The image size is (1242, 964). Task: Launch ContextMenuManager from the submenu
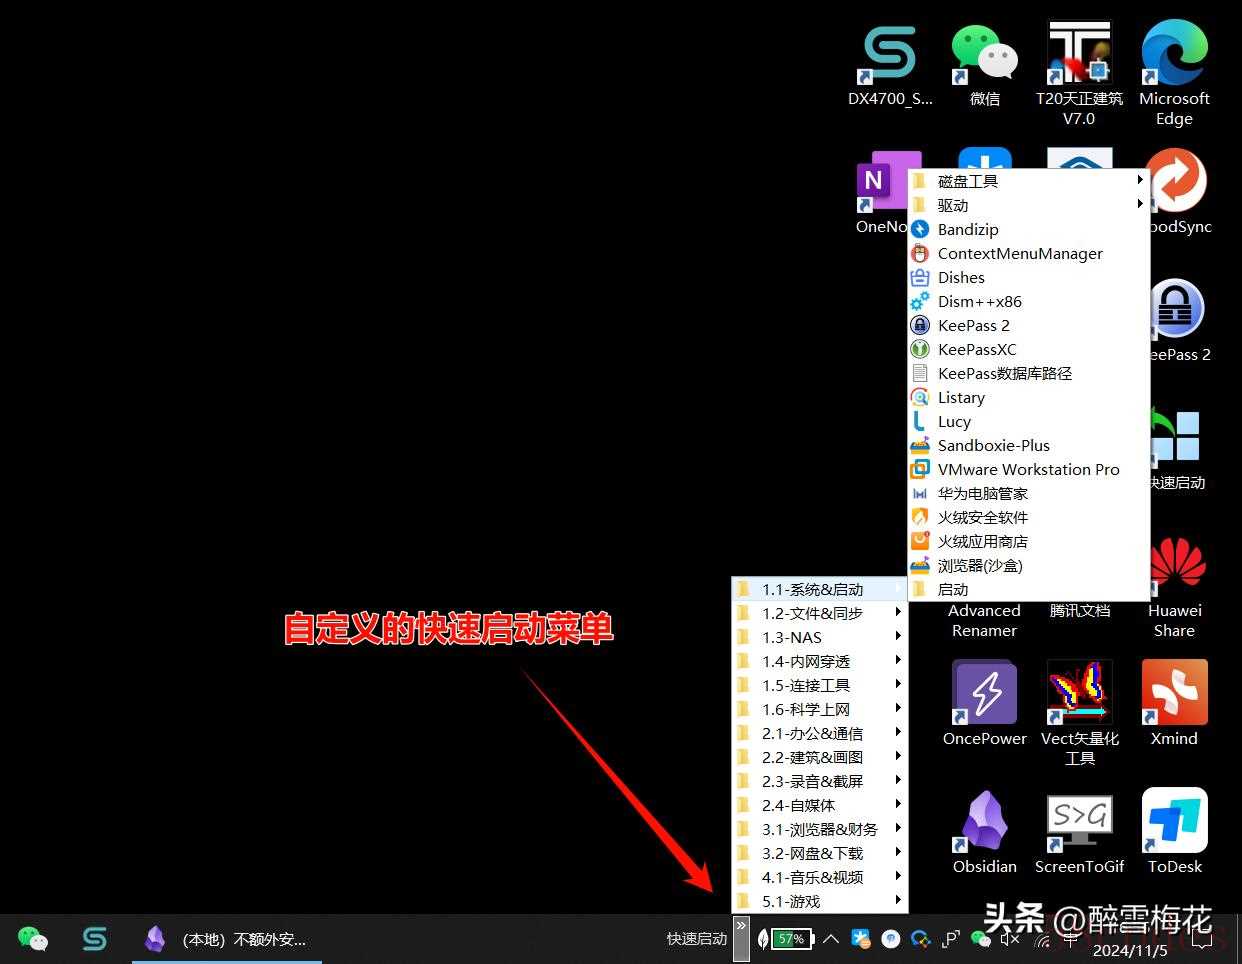(x=1029, y=253)
